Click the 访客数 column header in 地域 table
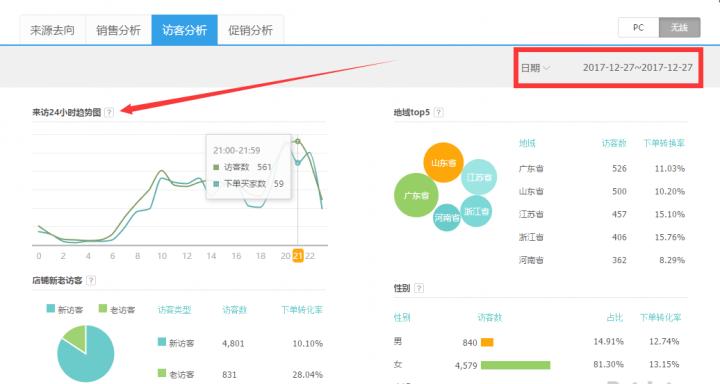This screenshot has width=720, height=384. point(614,143)
